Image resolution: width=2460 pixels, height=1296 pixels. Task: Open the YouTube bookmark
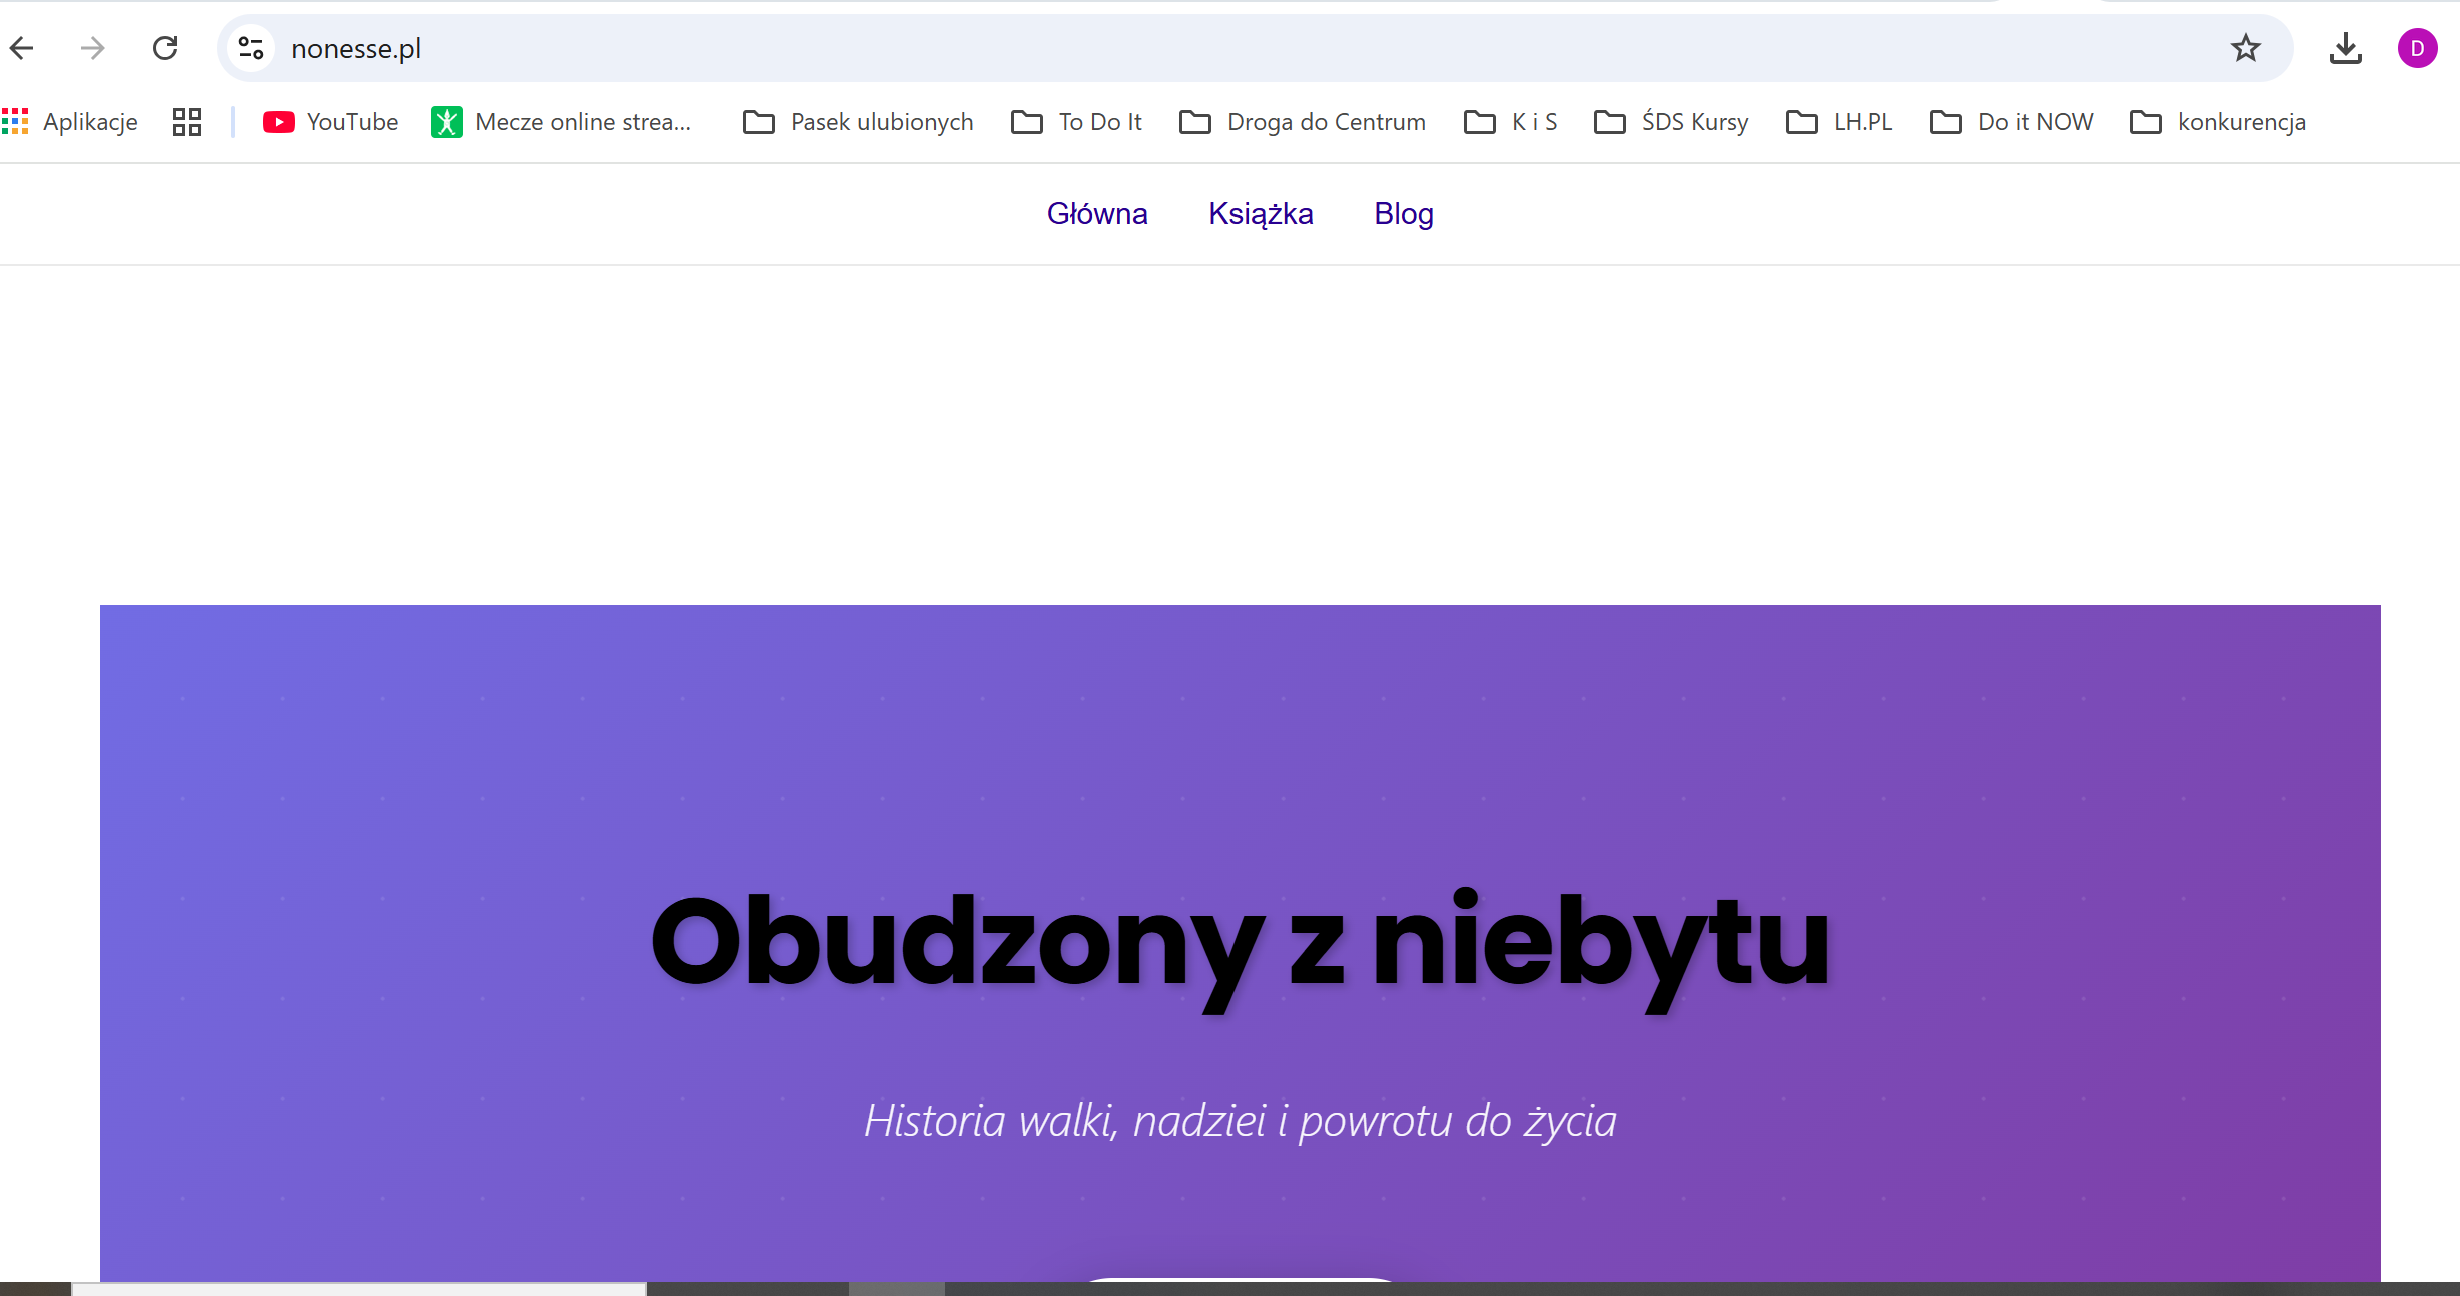pyautogui.click(x=330, y=122)
